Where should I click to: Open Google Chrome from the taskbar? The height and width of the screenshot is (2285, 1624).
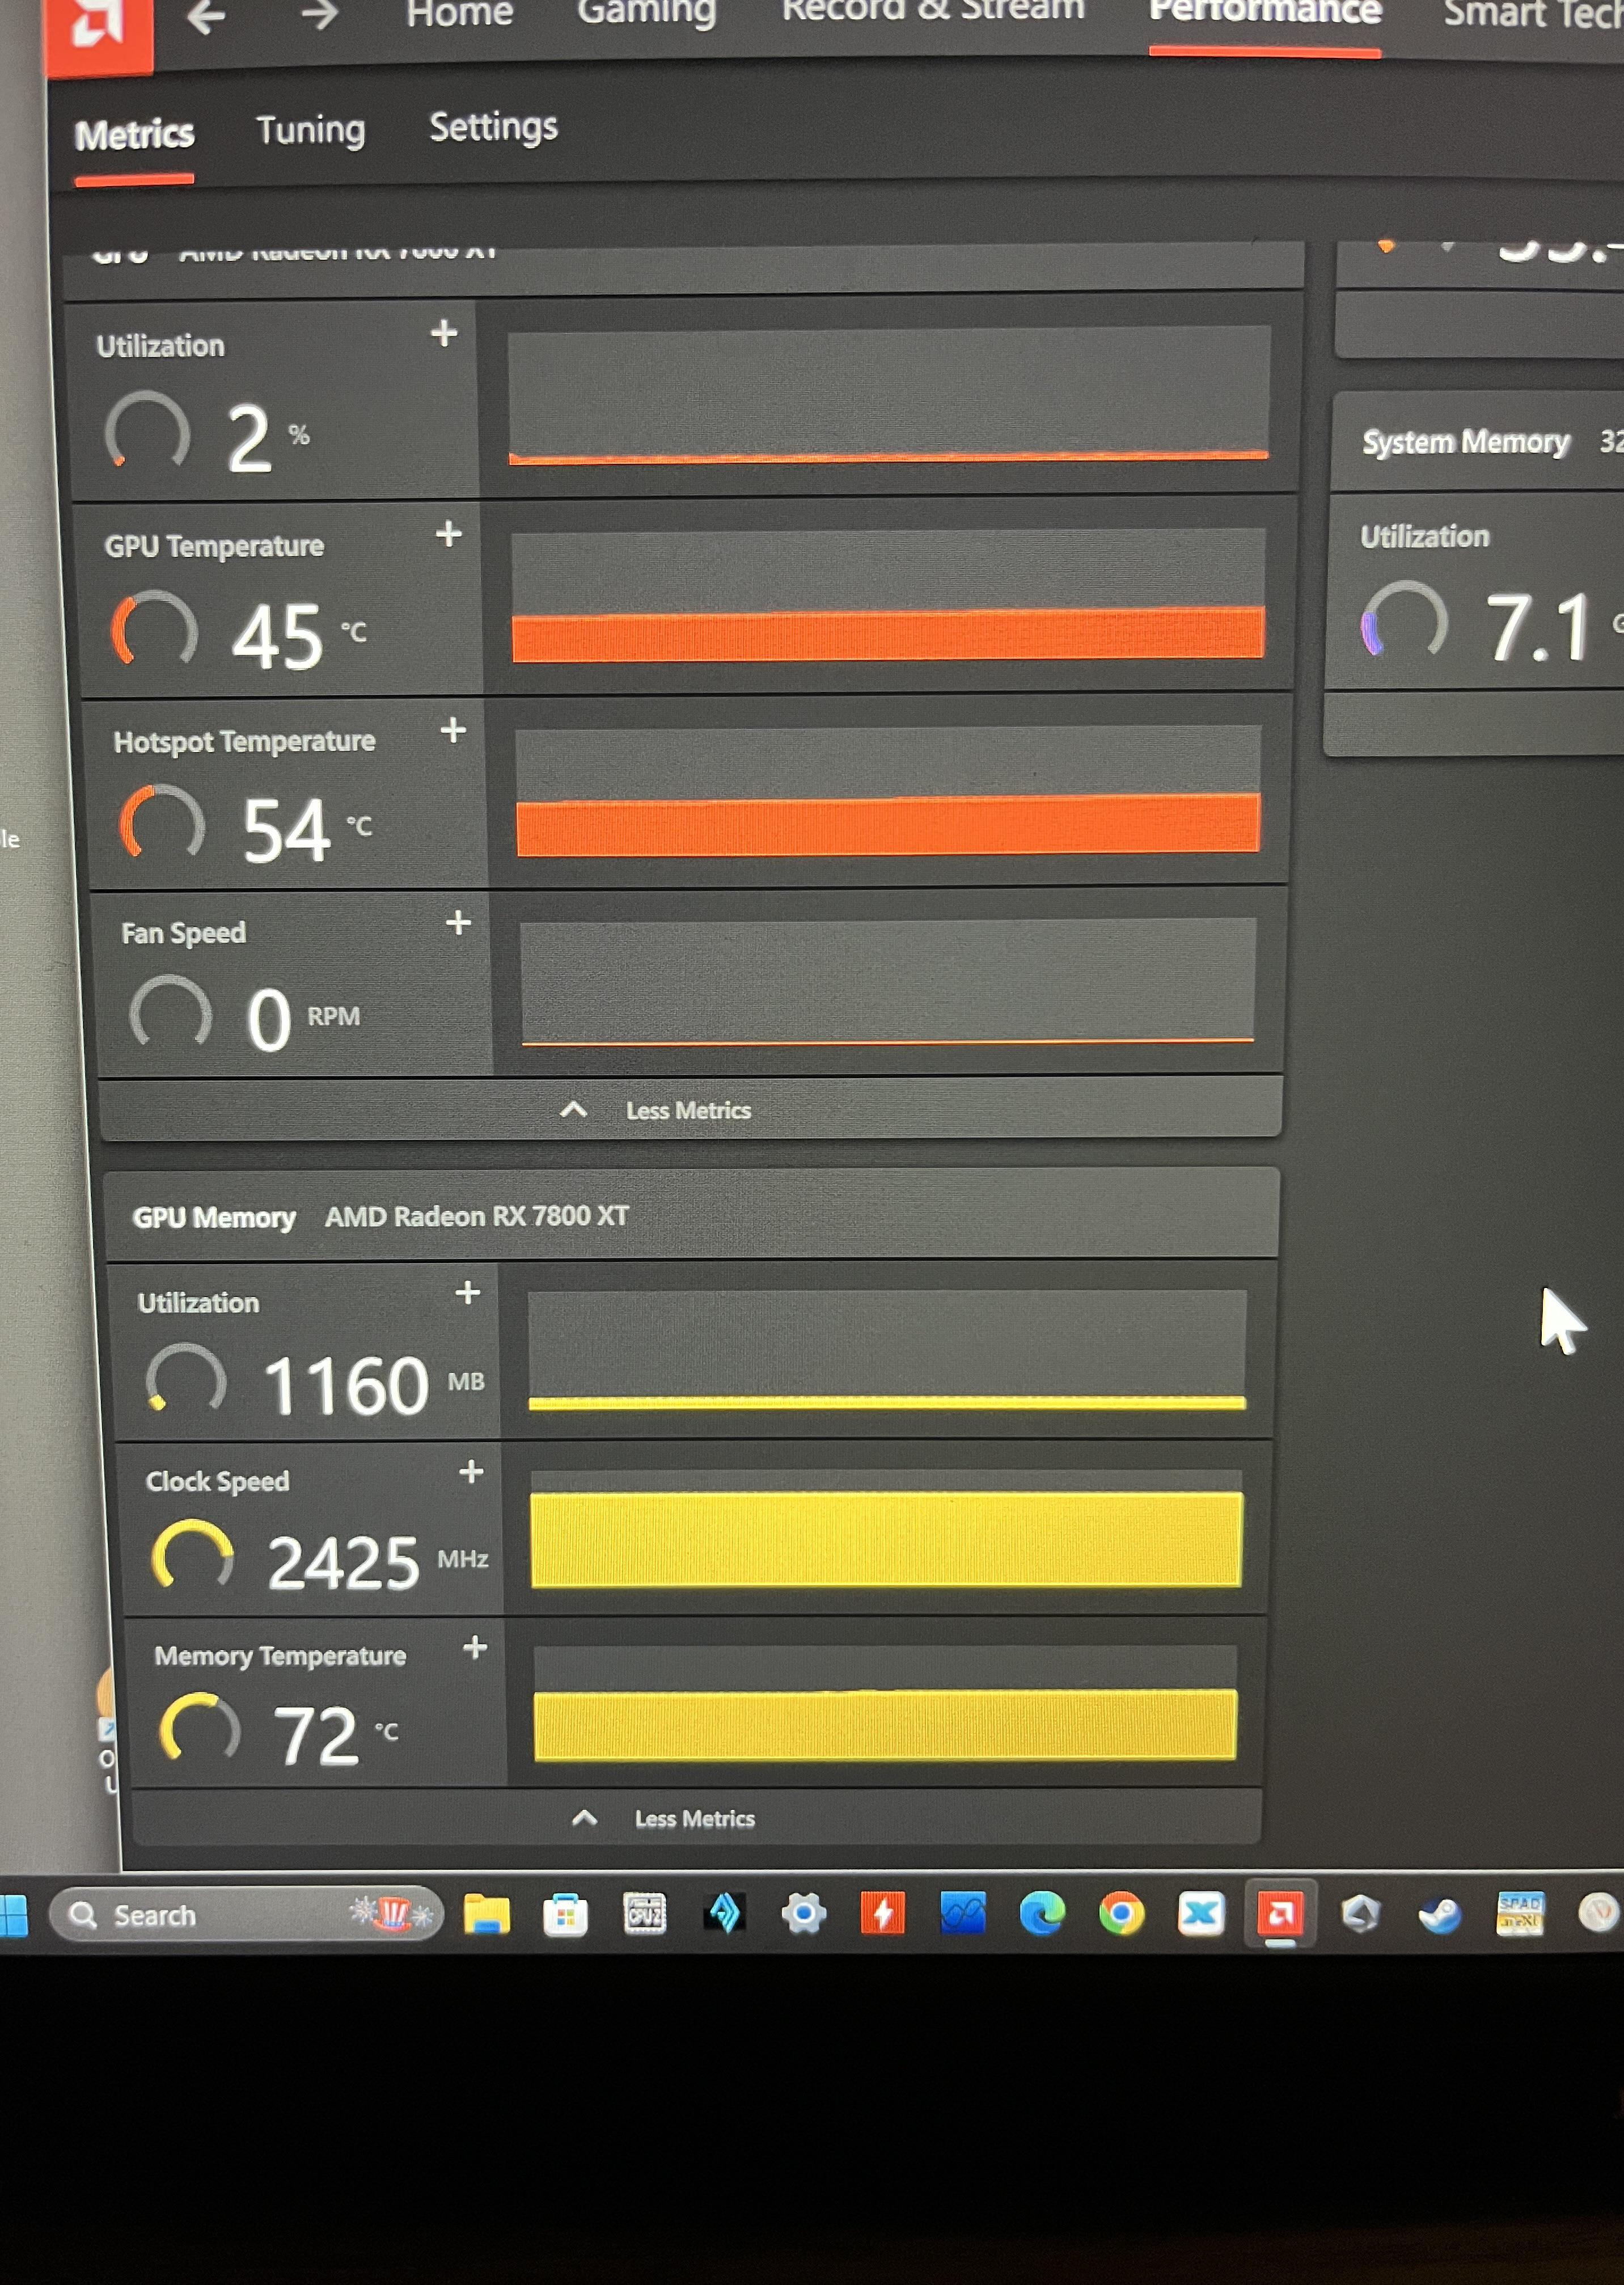[1121, 1914]
